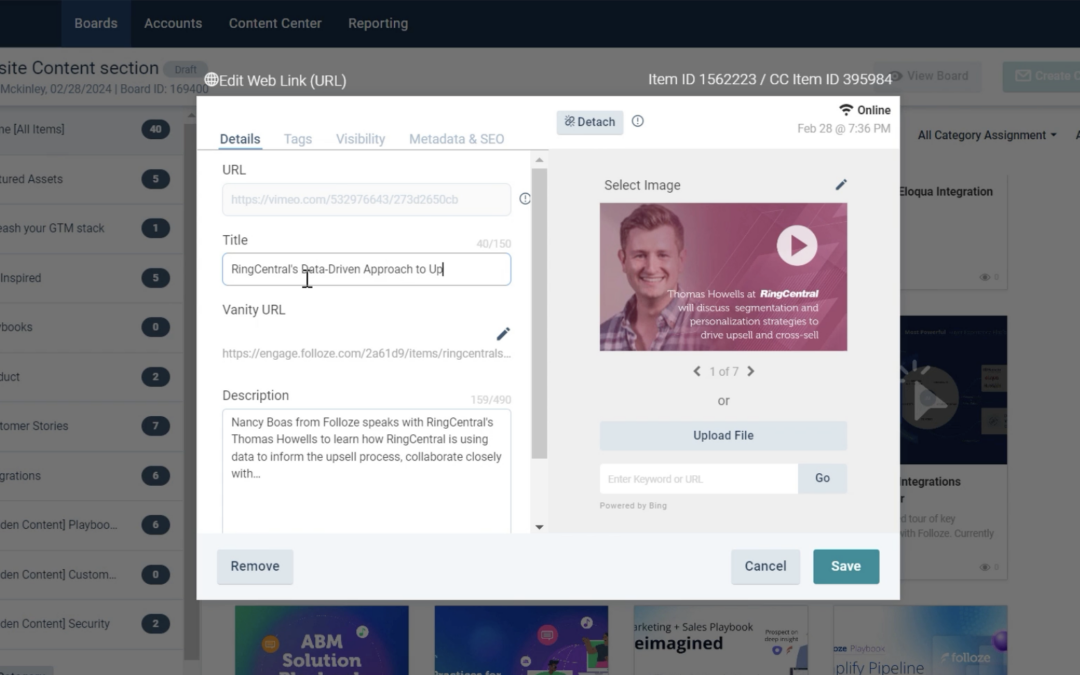Open the Details tab
This screenshot has height=675, width=1080.
click(240, 139)
